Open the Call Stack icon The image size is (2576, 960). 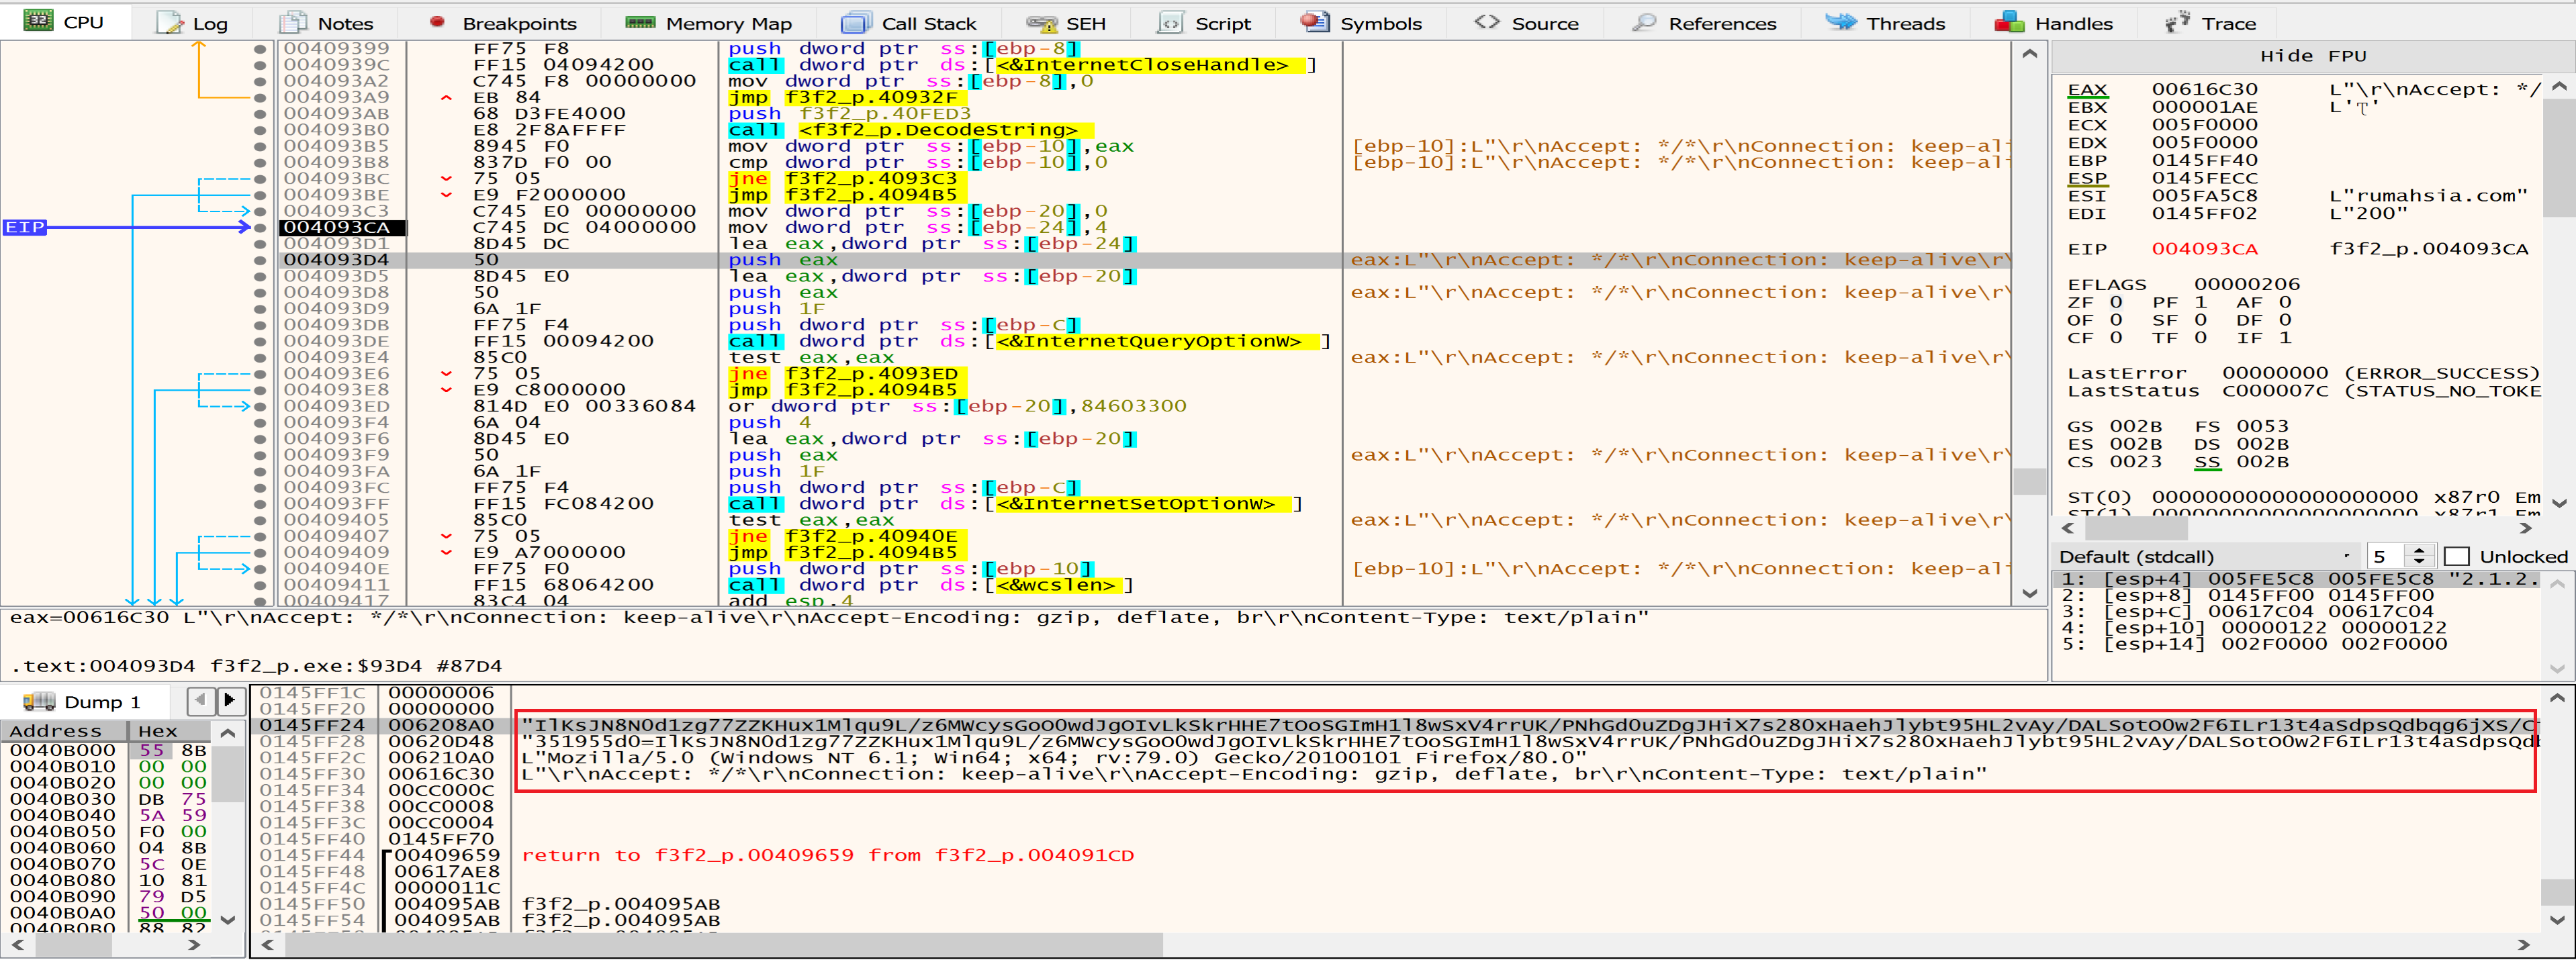pyautogui.click(x=857, y=22)
